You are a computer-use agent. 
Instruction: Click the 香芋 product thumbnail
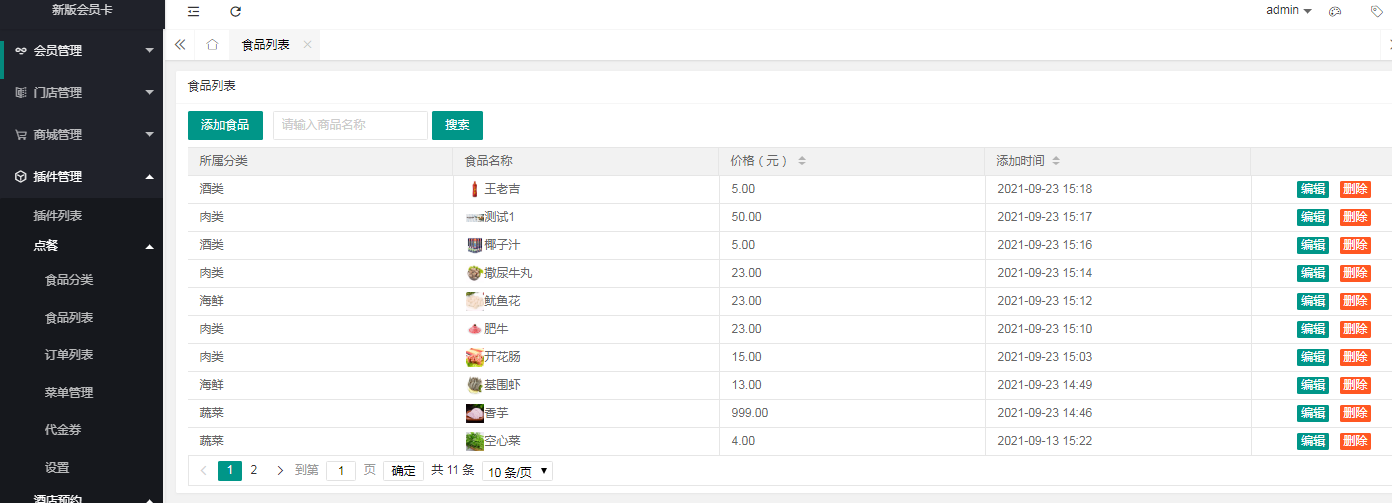pos(475,413)
